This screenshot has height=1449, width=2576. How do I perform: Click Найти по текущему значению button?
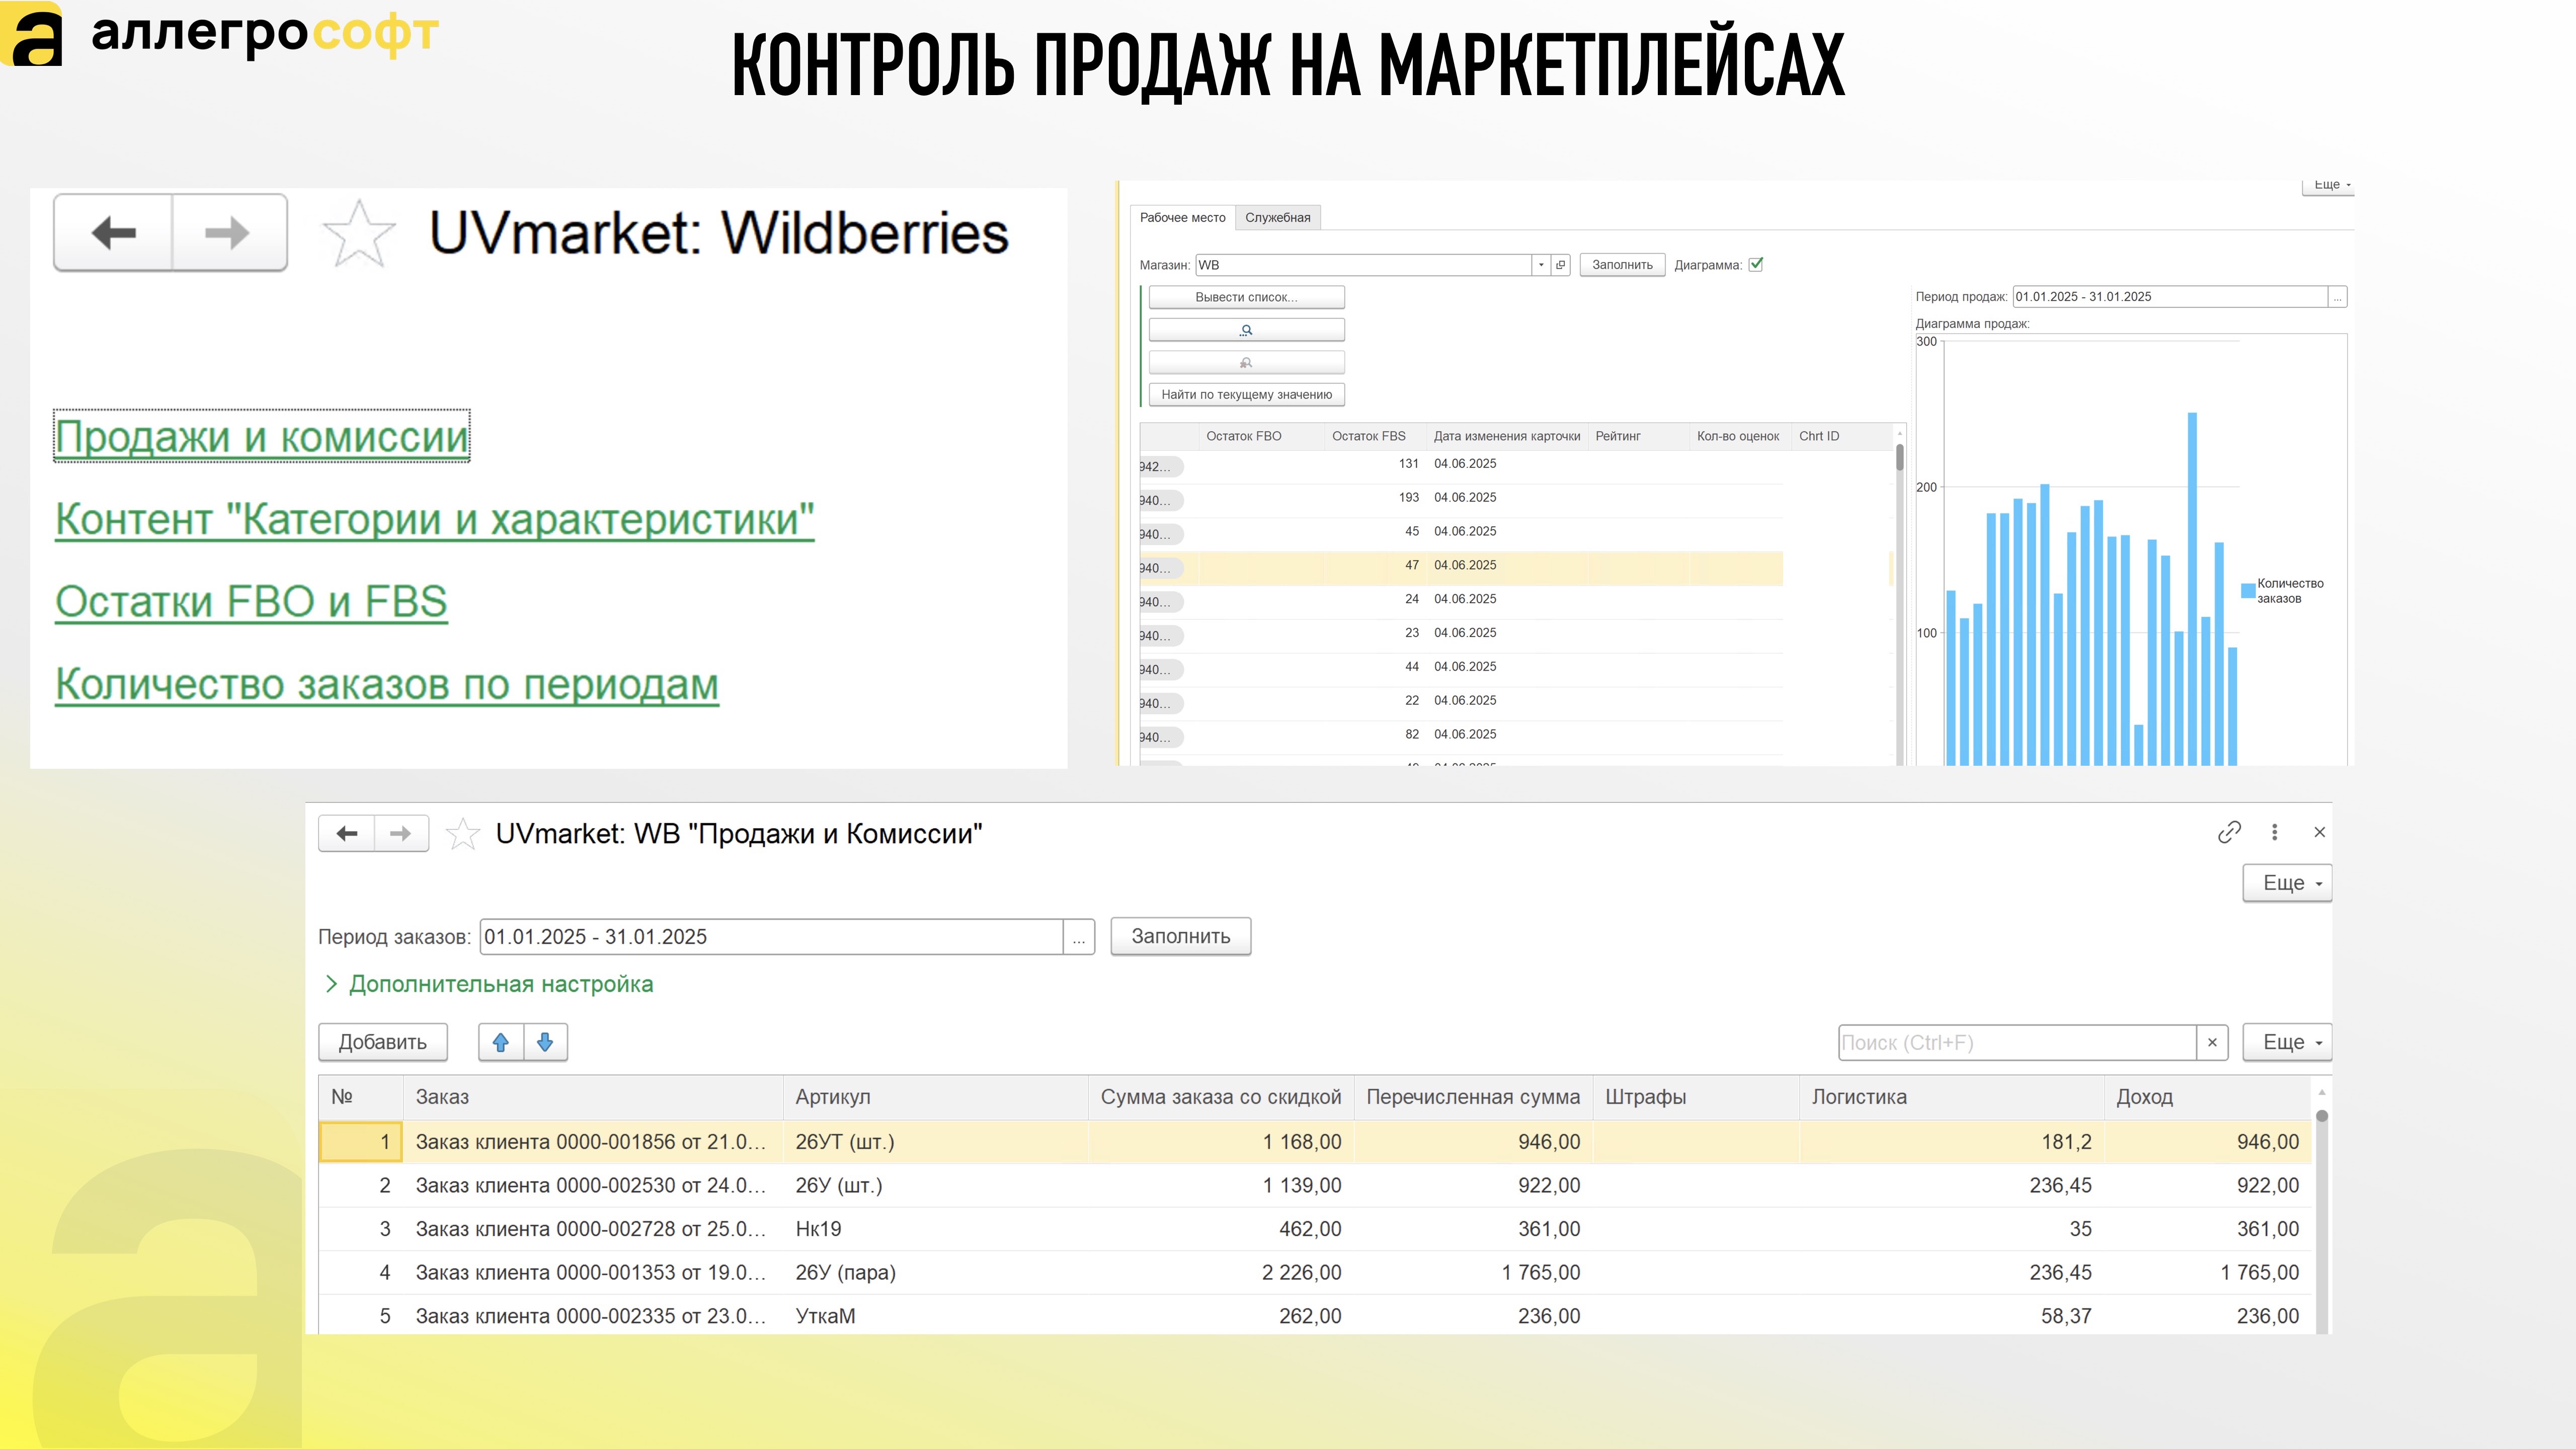(1246, 394)
